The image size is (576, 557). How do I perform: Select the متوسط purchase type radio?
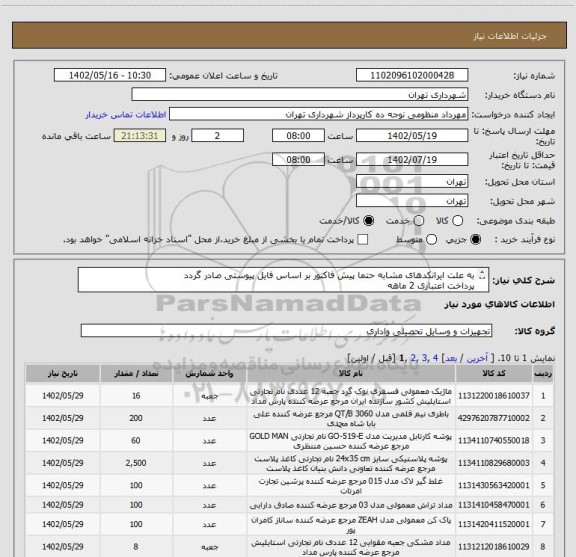431,240
